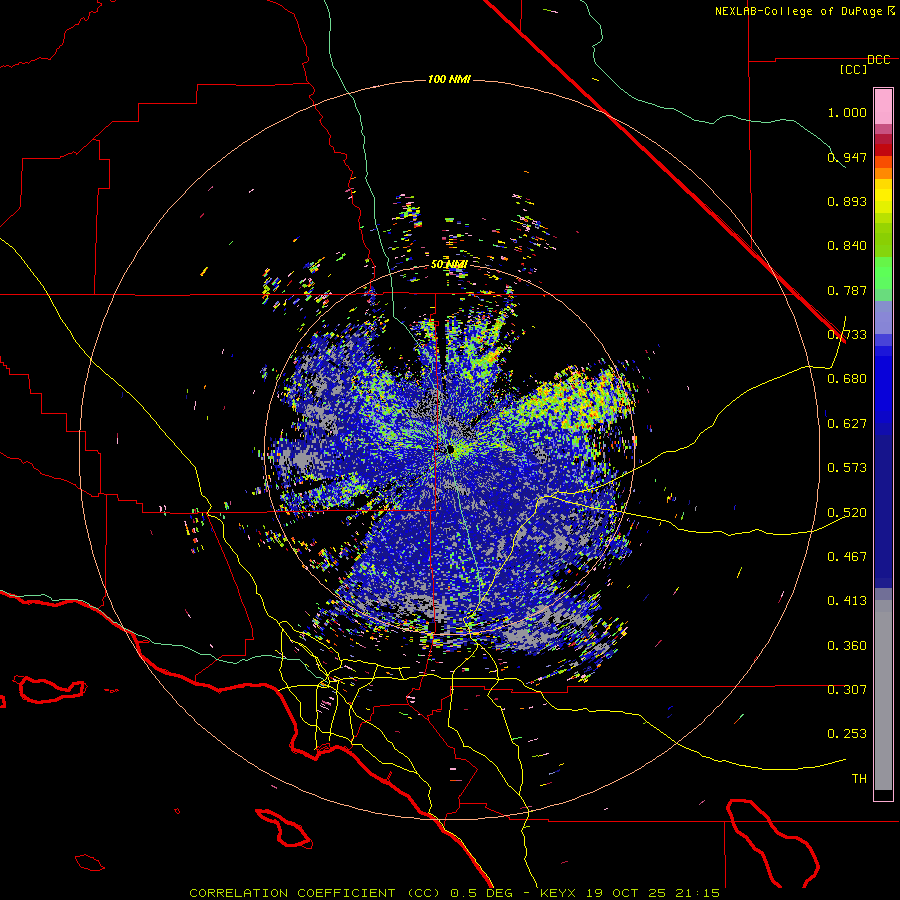Click the KEYX station identifier
The width and height of the screenshot is (900, 900).
(x=558, y=893)
